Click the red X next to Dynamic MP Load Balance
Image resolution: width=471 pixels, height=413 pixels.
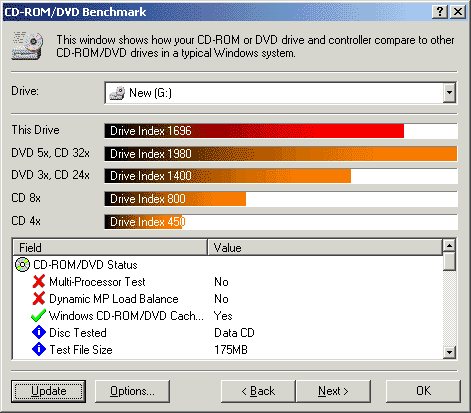[x=39, y=298]
